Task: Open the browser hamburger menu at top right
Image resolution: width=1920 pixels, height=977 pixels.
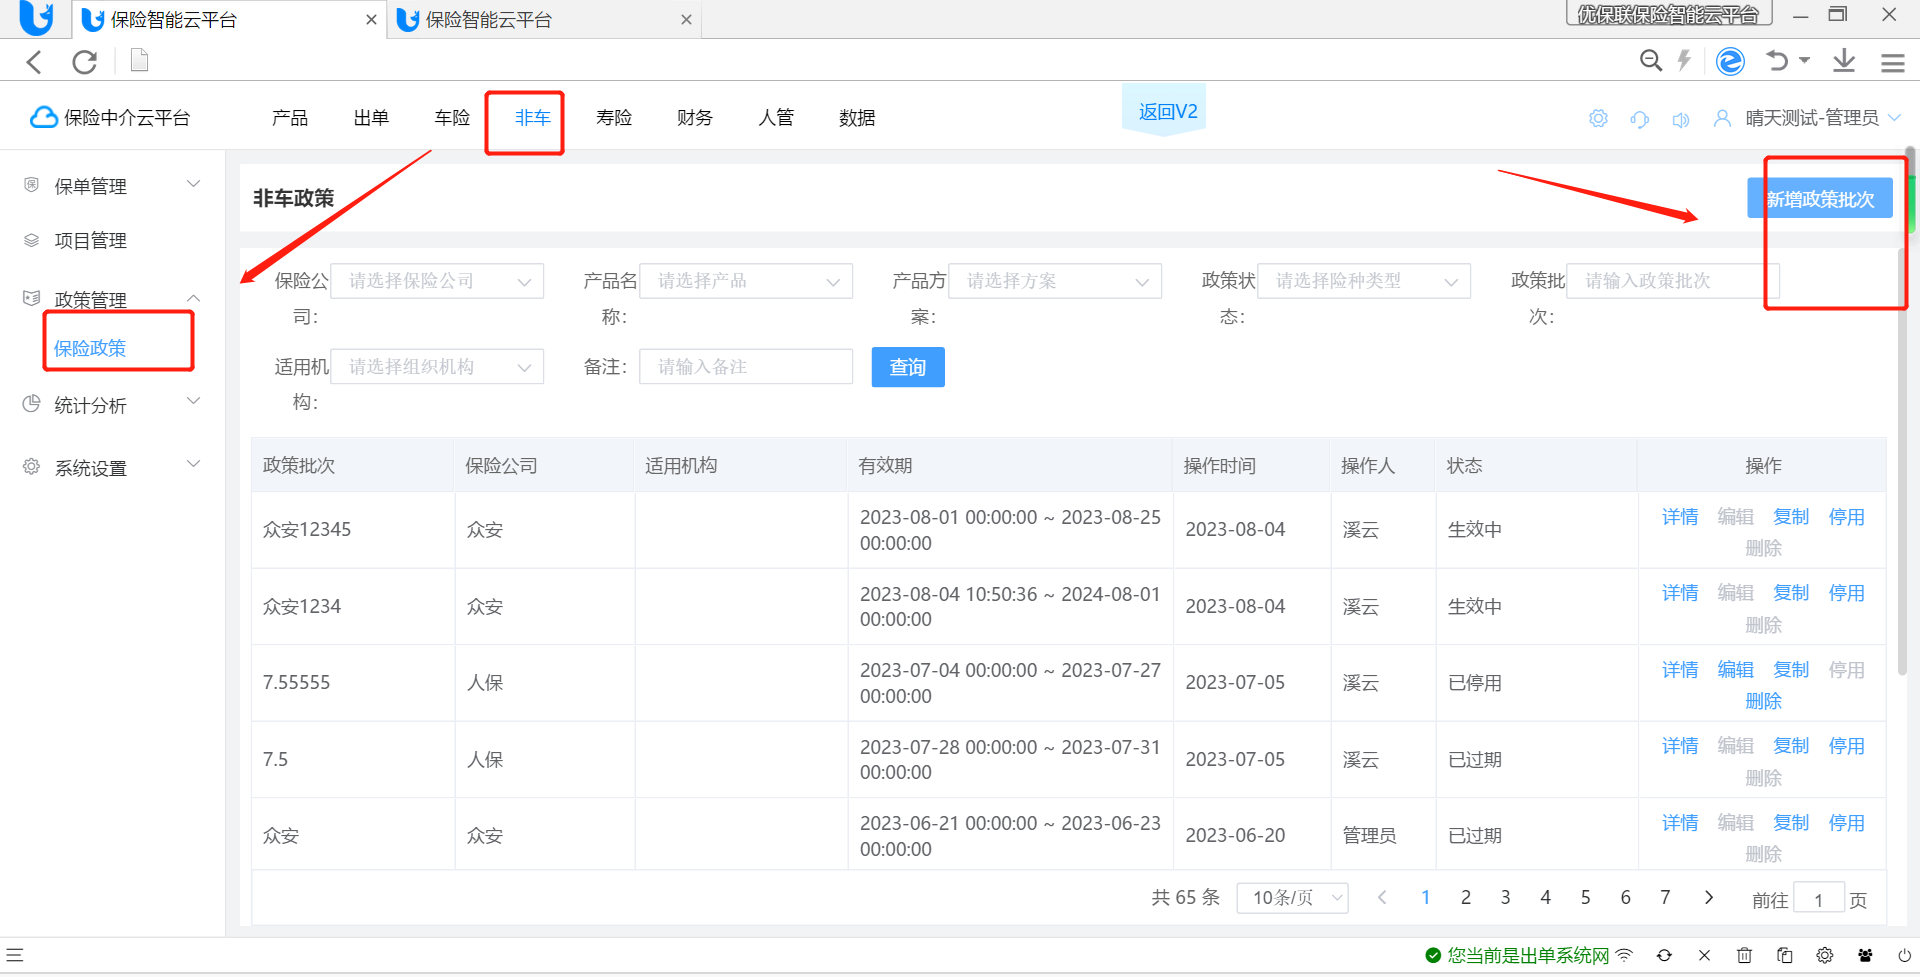Action: (1892, 62)
